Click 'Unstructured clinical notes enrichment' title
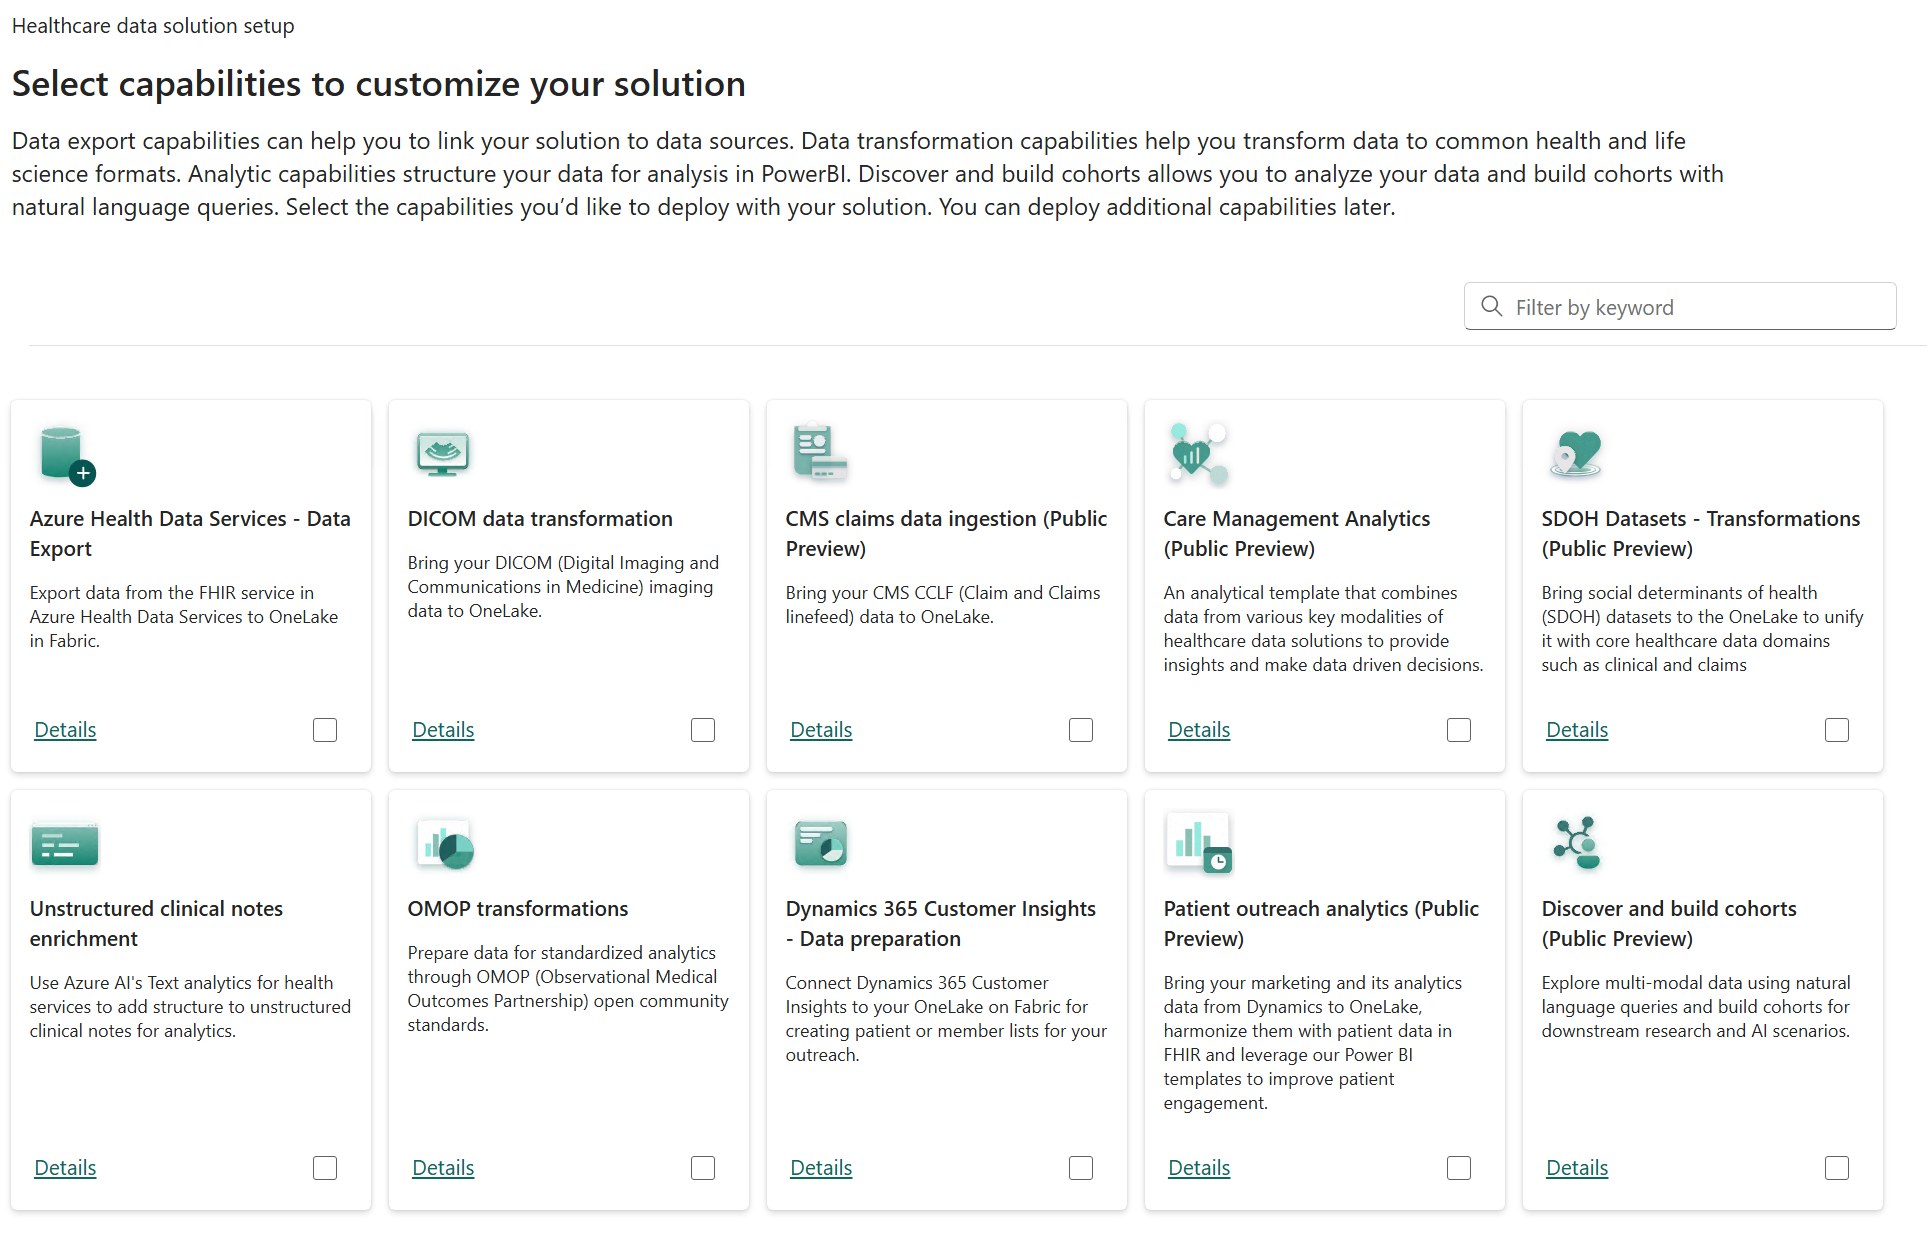 tap(156, 924)
